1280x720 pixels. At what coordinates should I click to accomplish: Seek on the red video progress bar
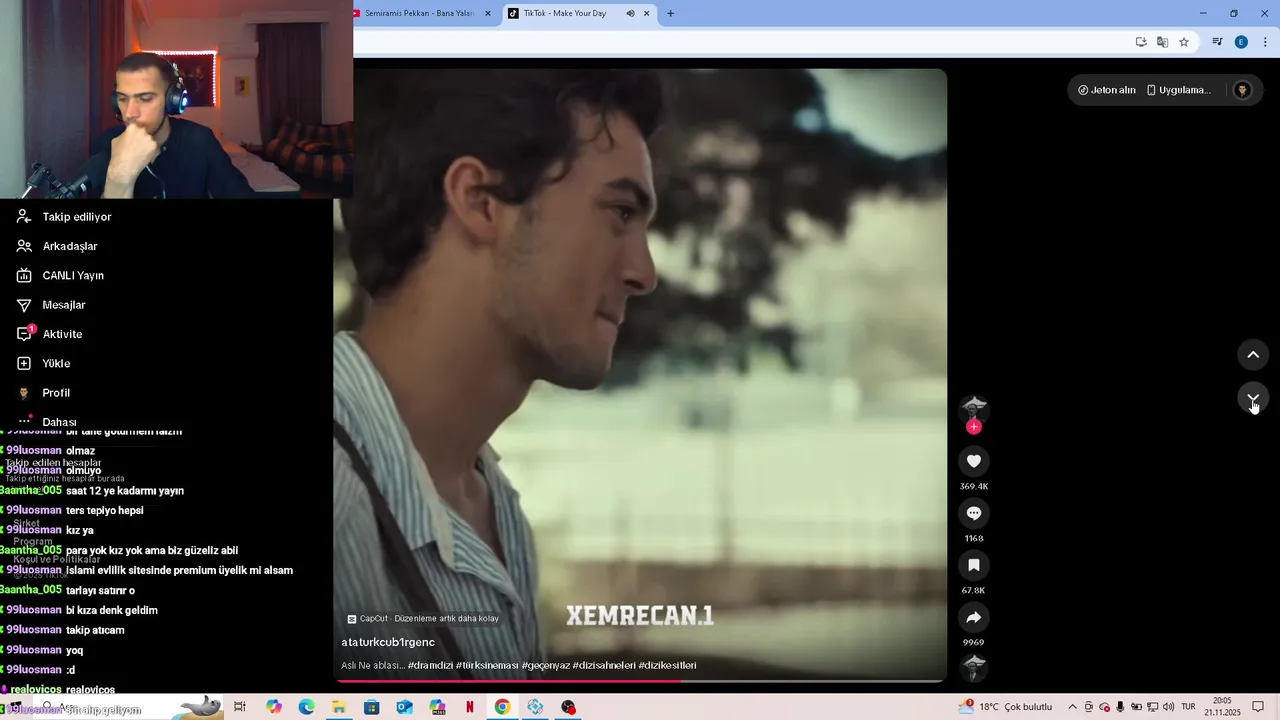640,682
